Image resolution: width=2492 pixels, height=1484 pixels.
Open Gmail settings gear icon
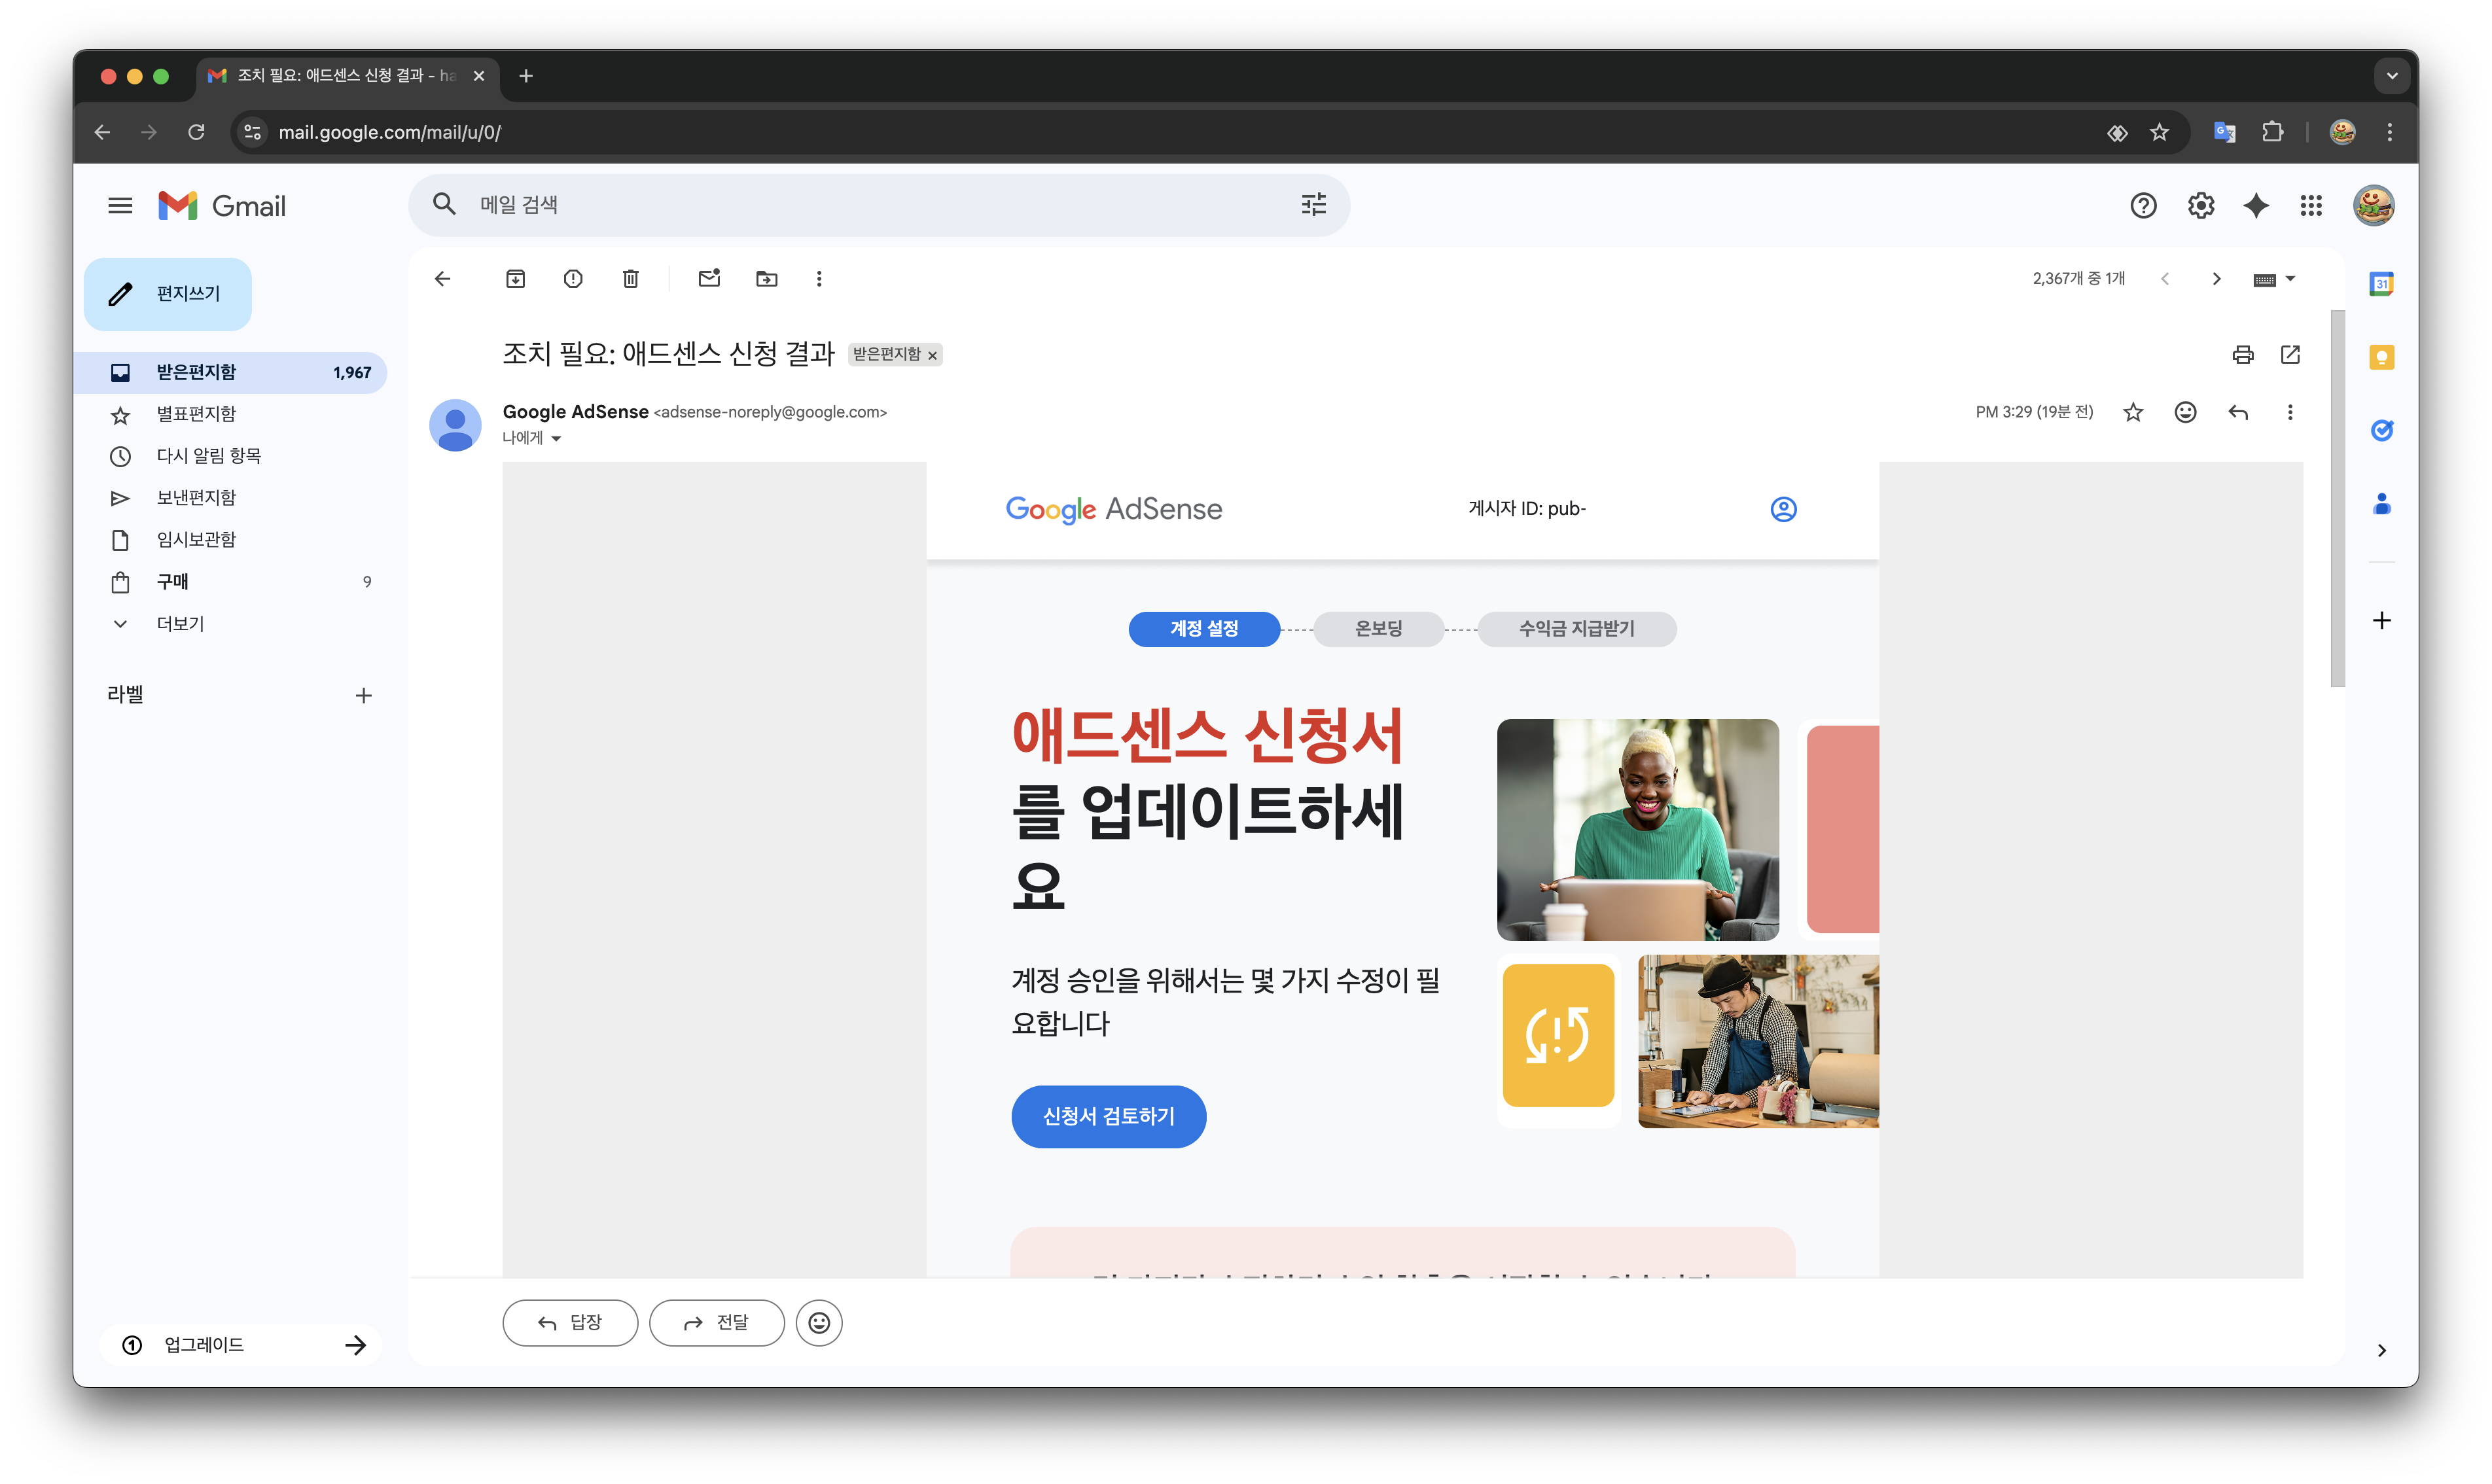tap(2200, 206)
